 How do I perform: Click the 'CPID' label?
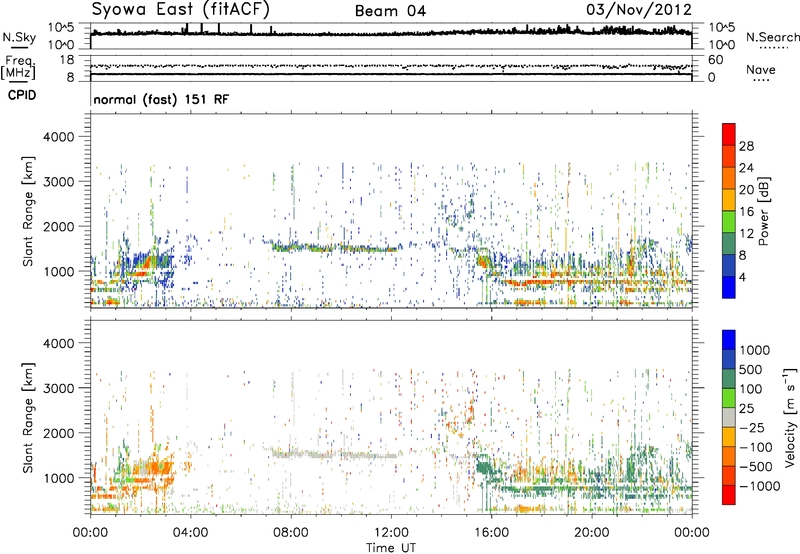pos(22,95)
